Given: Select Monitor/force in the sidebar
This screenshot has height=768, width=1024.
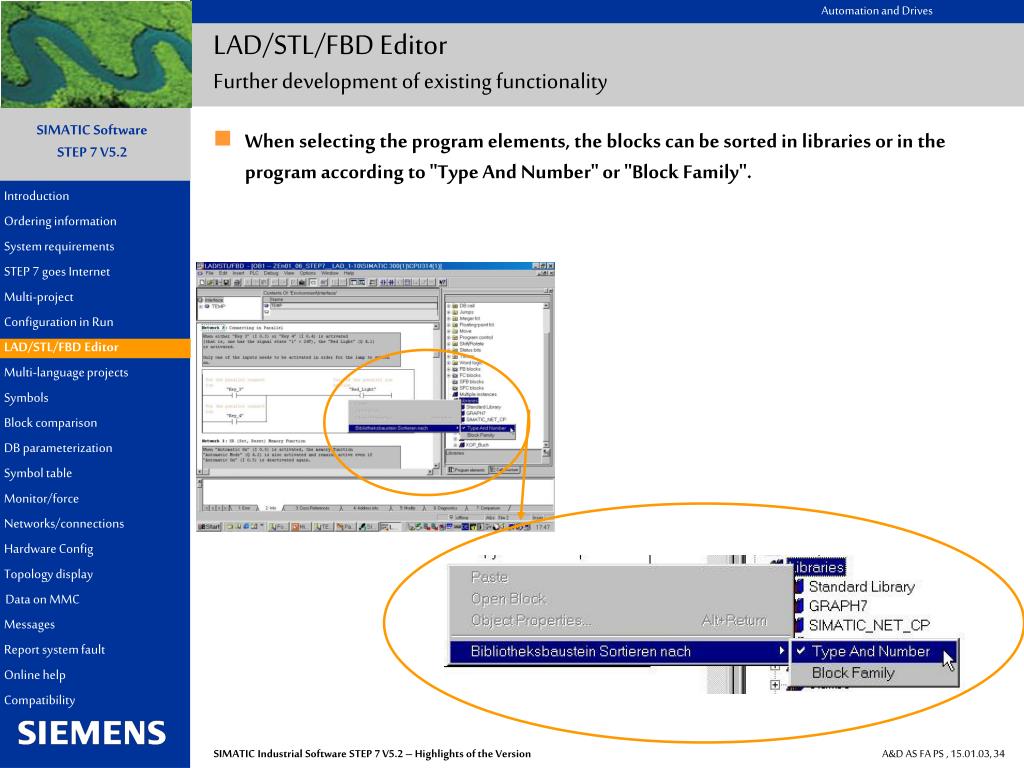Looking at the screenshot, I should click(41, 499).
